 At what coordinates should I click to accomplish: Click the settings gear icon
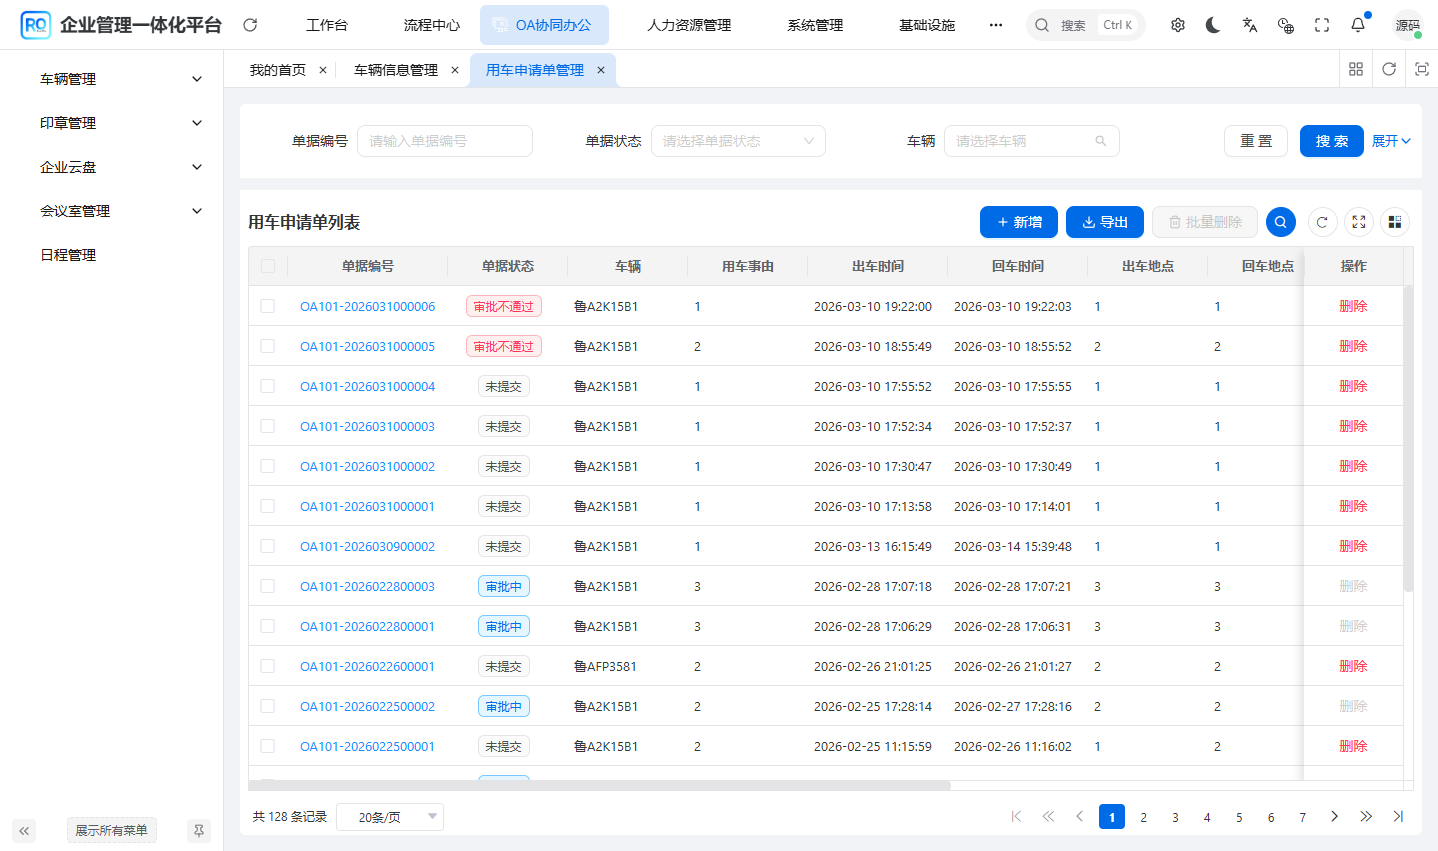[x=1177, y=24]
